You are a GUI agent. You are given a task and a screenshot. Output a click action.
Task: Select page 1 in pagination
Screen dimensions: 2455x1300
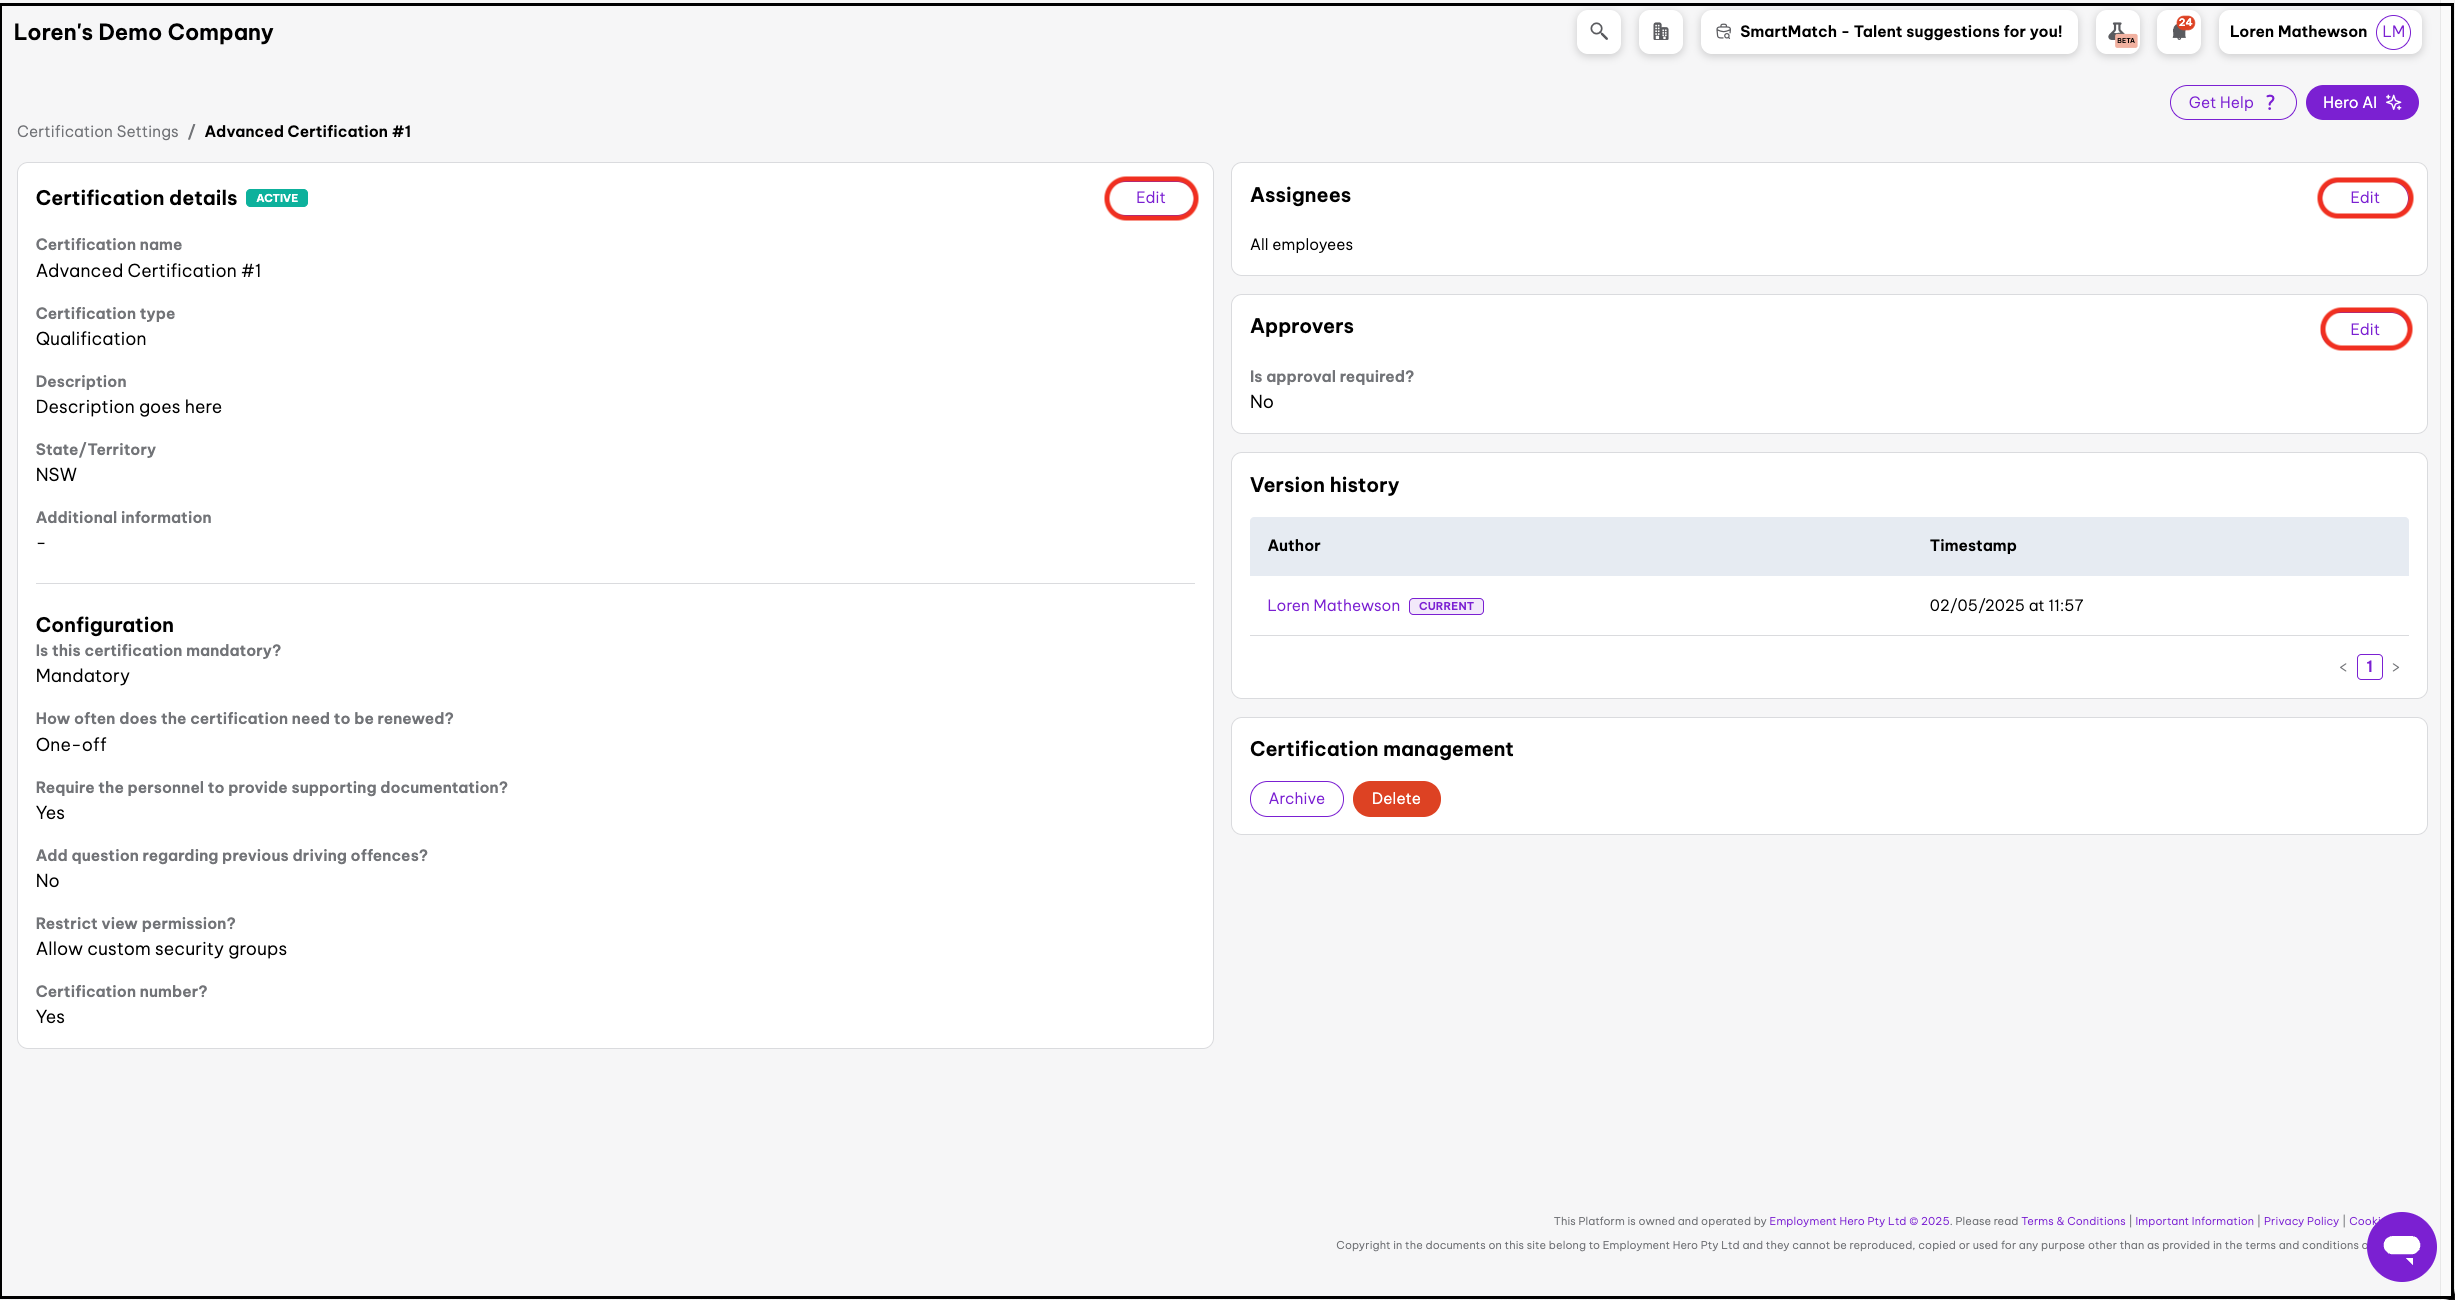2369,667
